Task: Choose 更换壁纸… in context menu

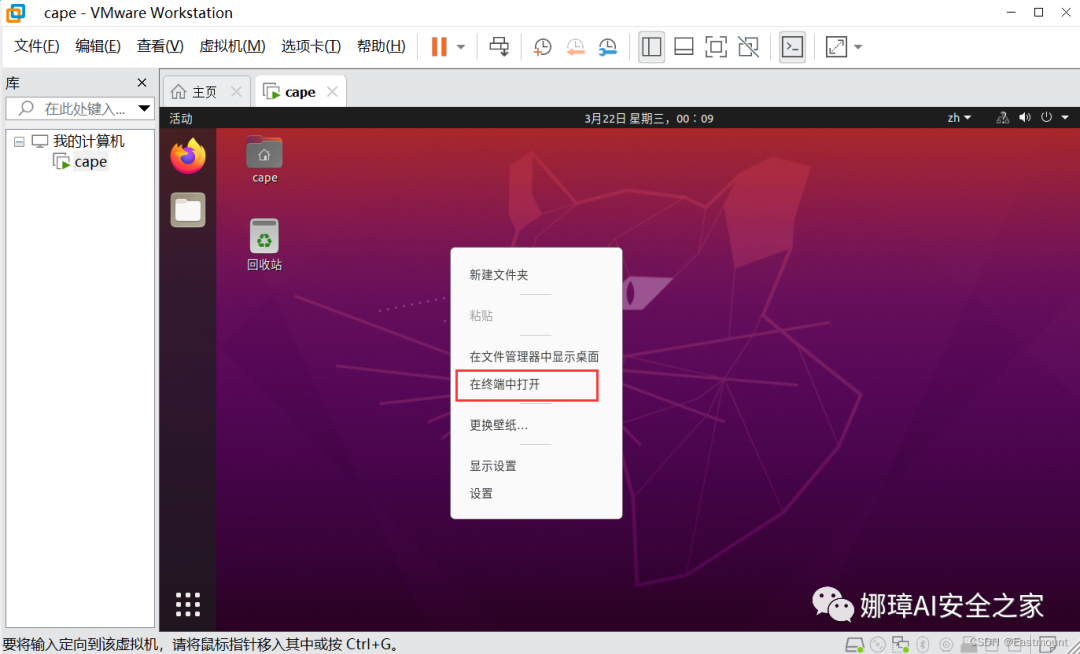Action: tap(499, 425)
